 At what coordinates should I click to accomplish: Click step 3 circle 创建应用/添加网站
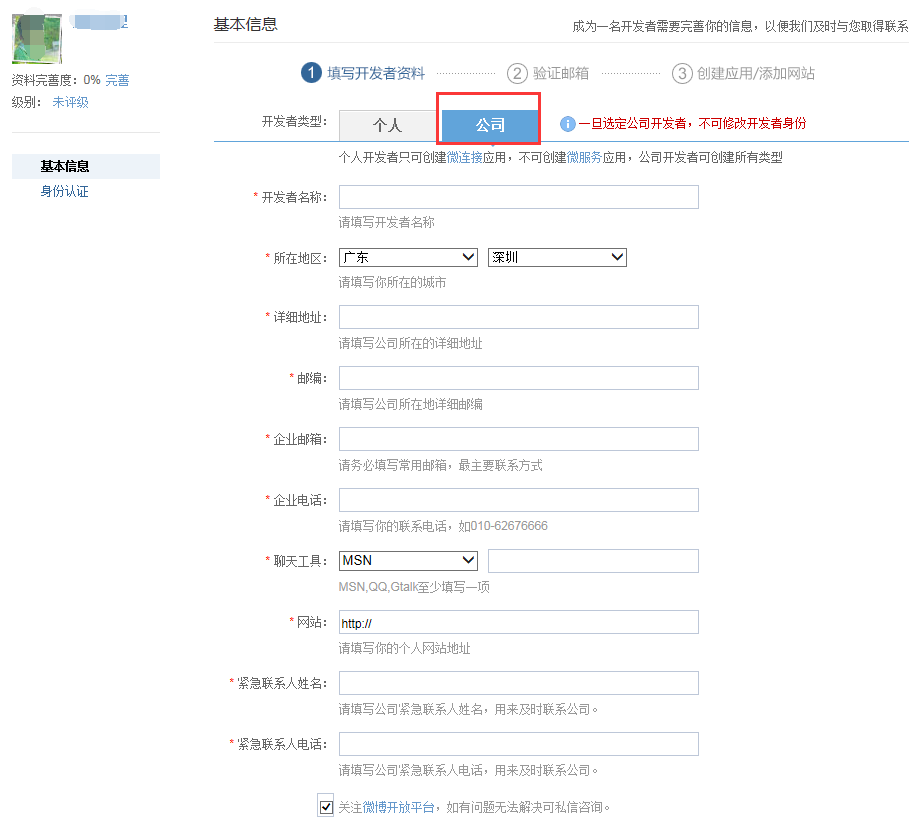[x=682, y=73]
